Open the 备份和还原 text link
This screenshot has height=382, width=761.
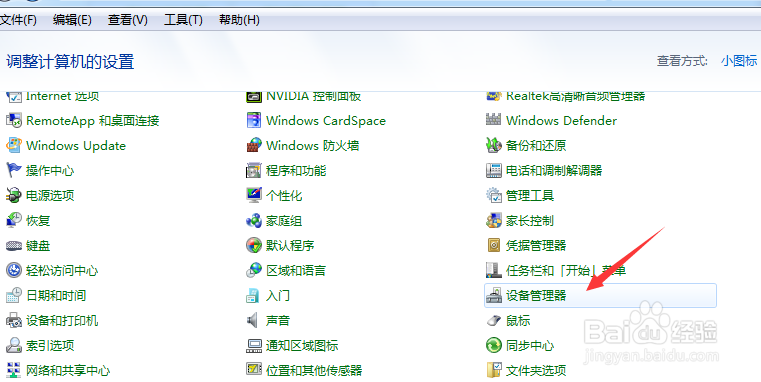(x=536, y=146)
